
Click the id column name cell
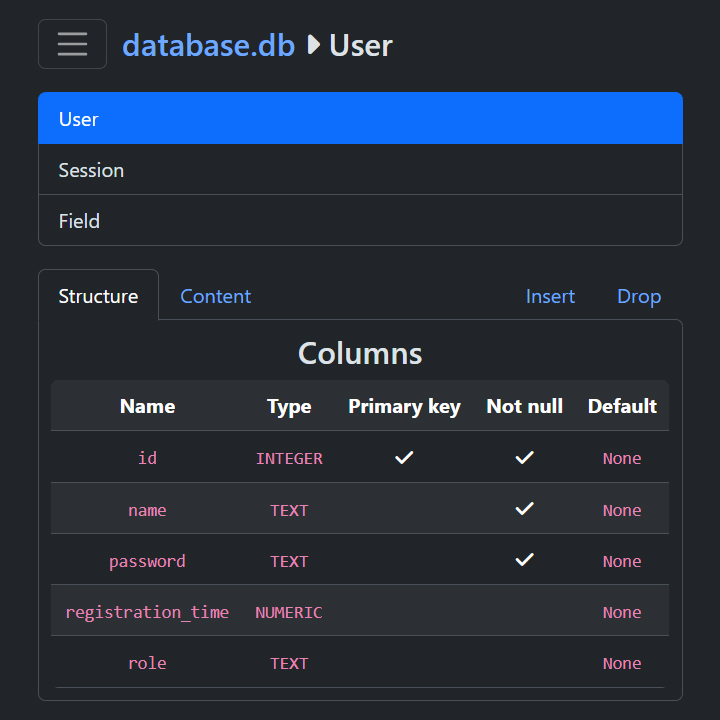[x=147, y=458]
